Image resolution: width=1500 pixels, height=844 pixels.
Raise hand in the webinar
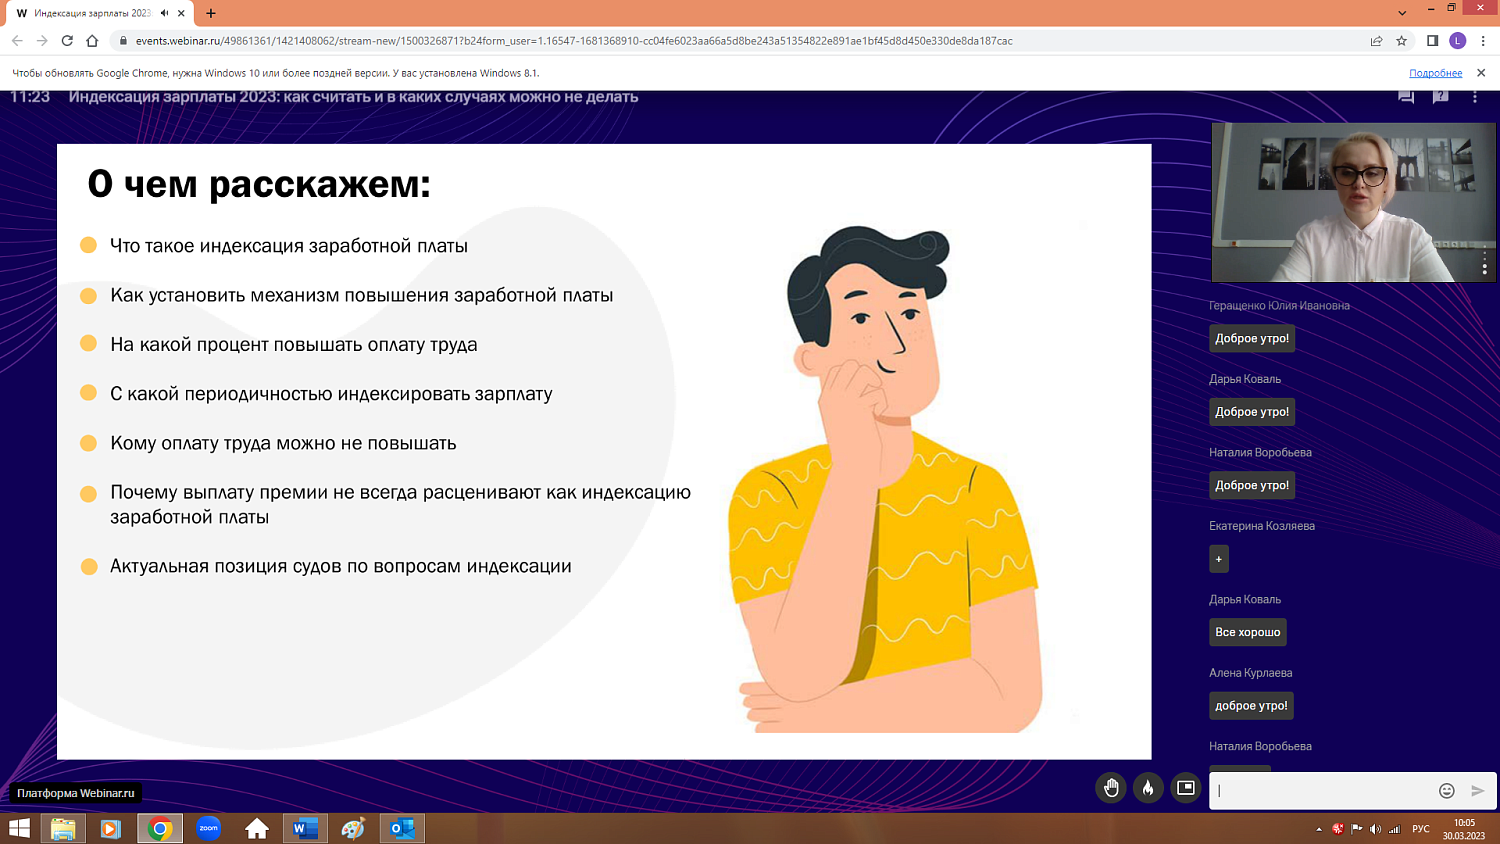tap(1111, 788)
